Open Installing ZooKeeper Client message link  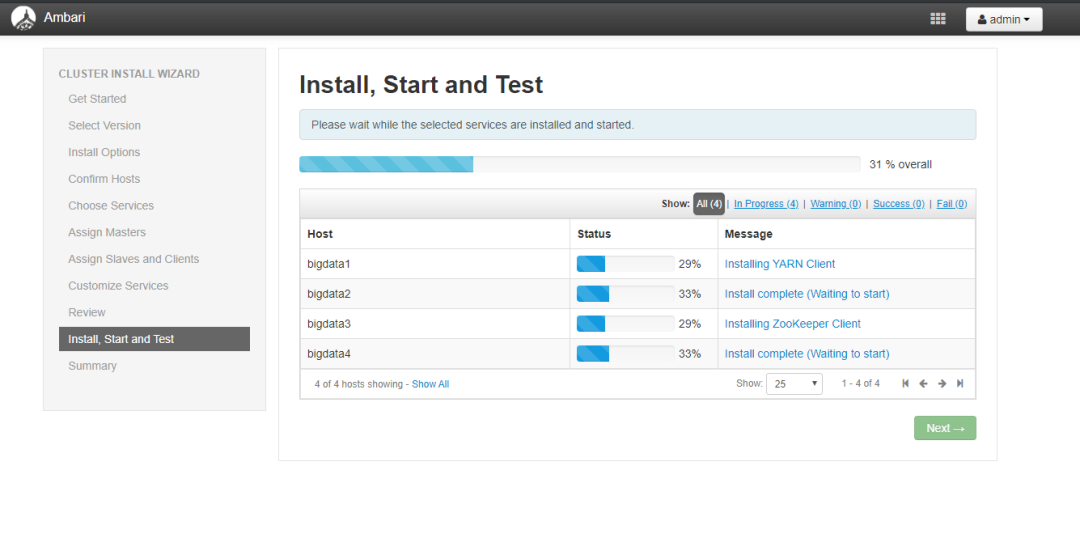click(x=792, y=324)
